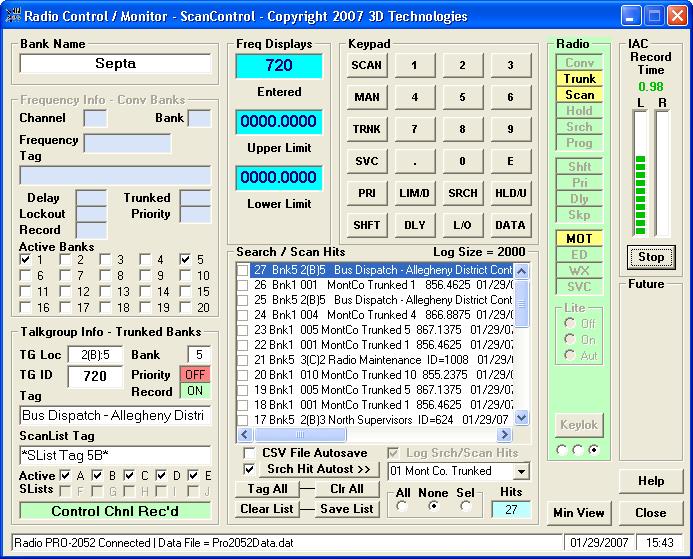Click the L/O keypad key
Screen dimensions: 693x559
[462, 225]
